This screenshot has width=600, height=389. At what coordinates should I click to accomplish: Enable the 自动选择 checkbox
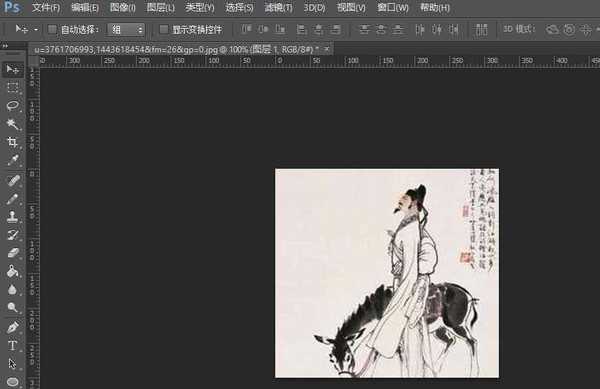tap(52, 29)
